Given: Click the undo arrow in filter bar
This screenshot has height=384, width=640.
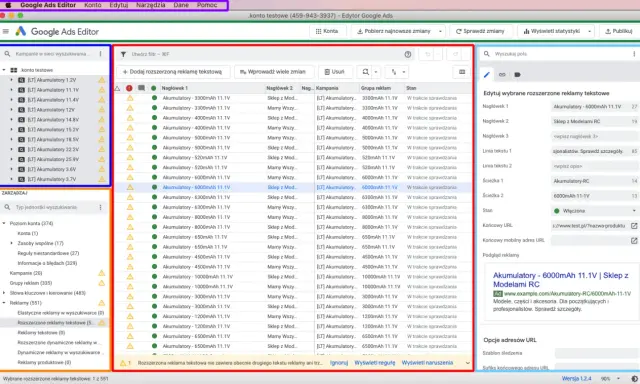Looking at the screenshot, I should click(x=427, y=54).
